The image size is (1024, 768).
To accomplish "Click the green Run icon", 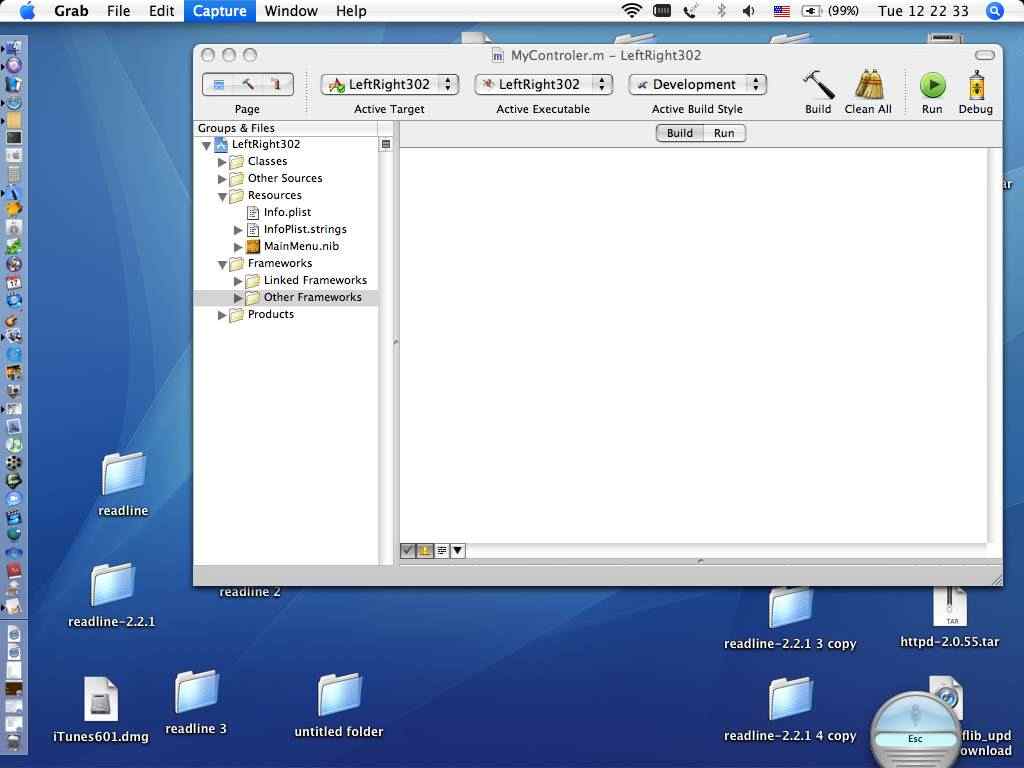I will click(932, 85).
